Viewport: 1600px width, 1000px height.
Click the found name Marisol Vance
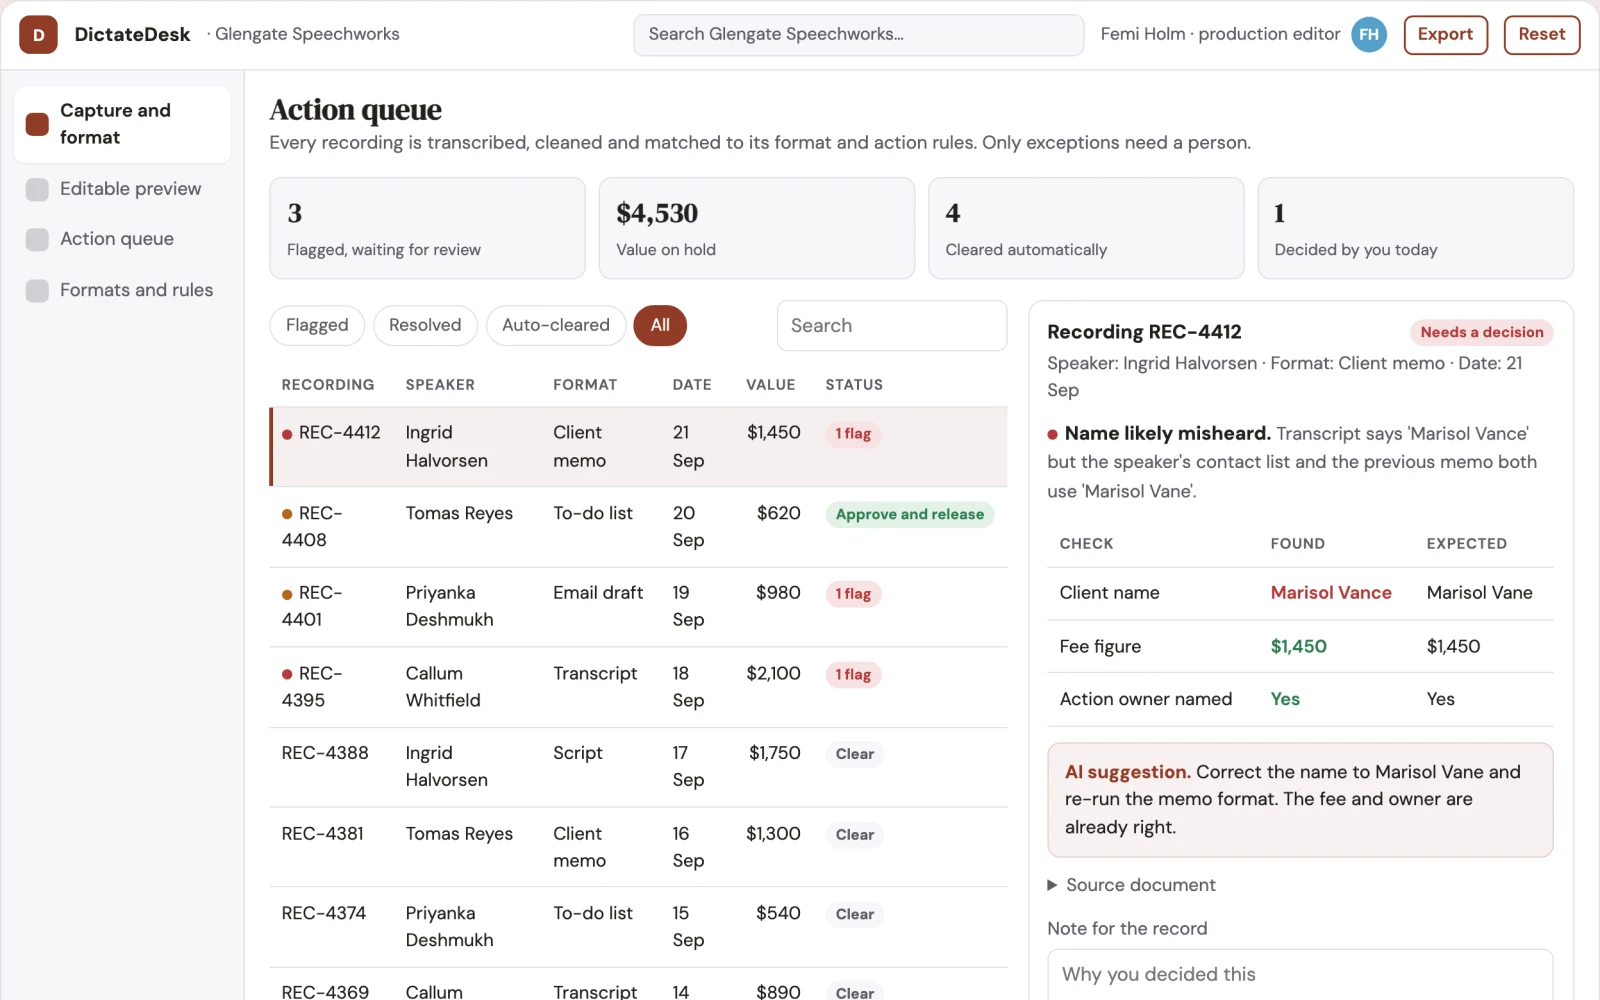tap(1331, 593)
